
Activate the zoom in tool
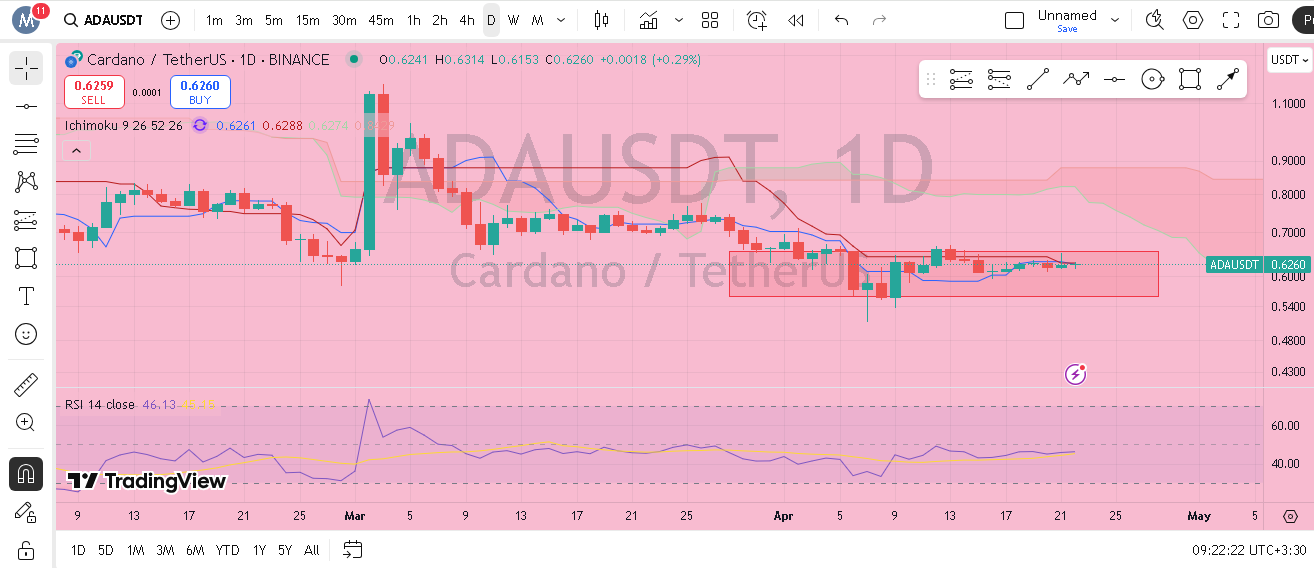tap(26, 422)
